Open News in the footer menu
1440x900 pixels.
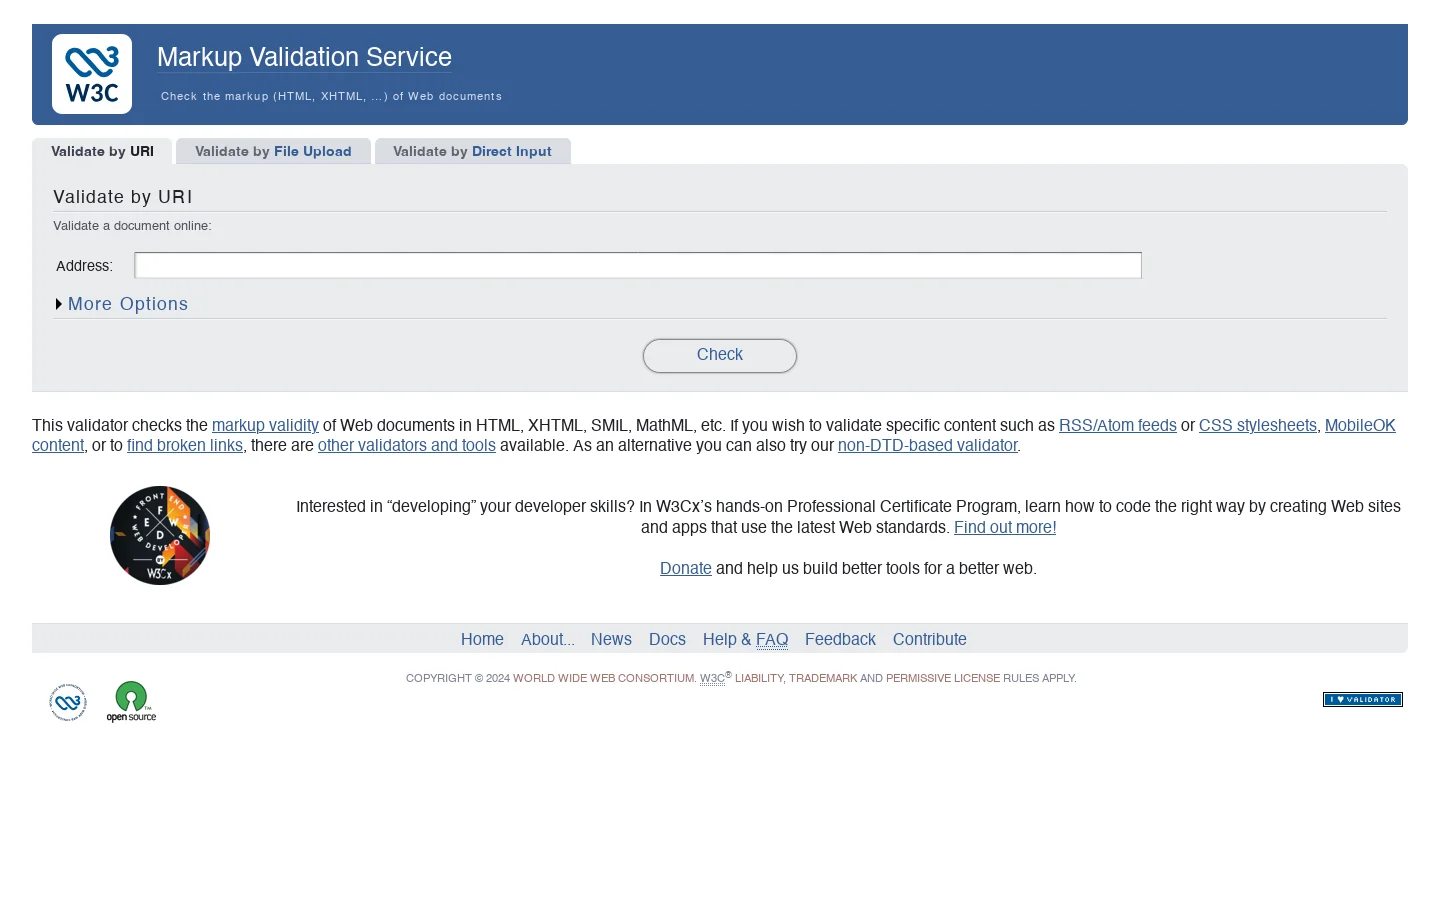pos(611,639)
